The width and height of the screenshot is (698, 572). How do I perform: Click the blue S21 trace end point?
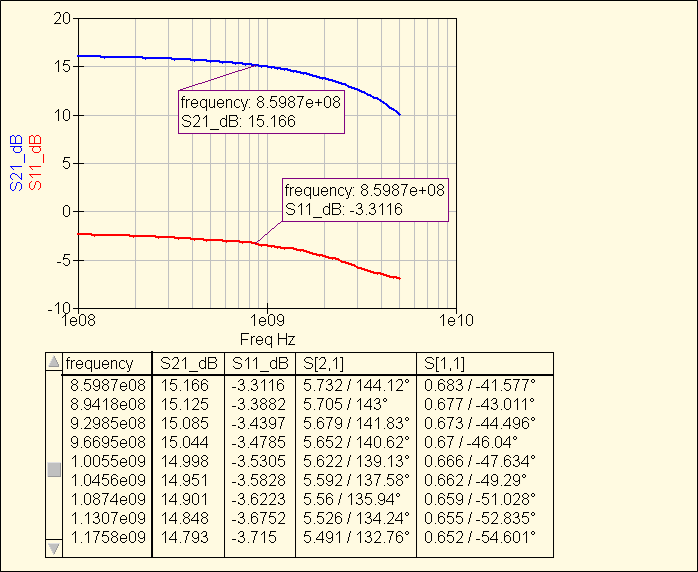click(400, 114)
